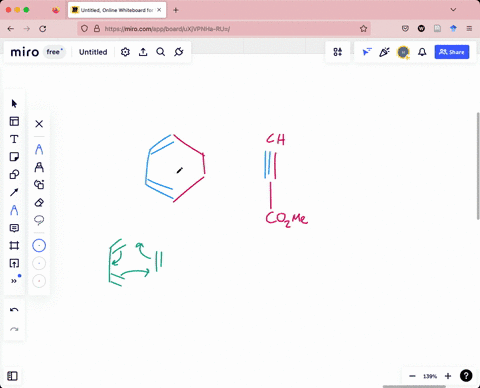The height and width of the screenshot is (388, 480).
Task: Select the Pen tool in the main toolbar
Action: [x=14, y=210]
